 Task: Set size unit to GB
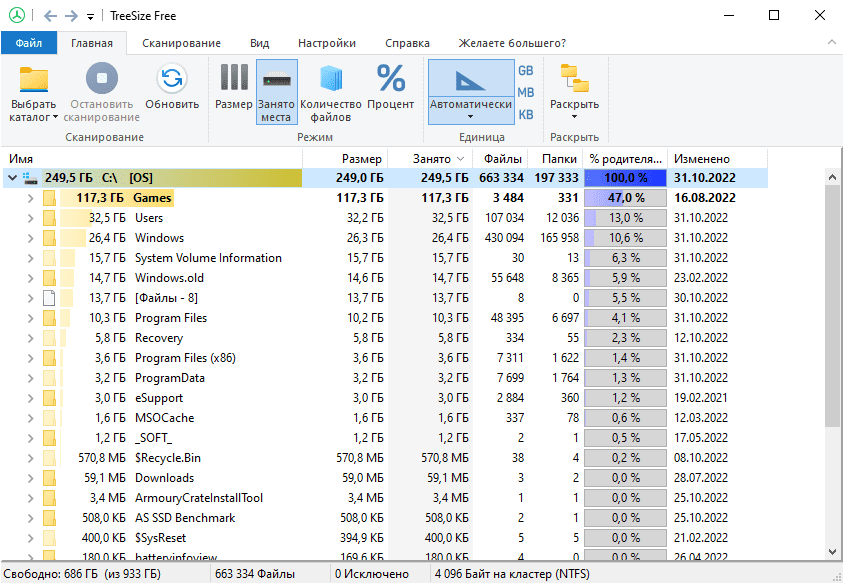click(525, 70)
